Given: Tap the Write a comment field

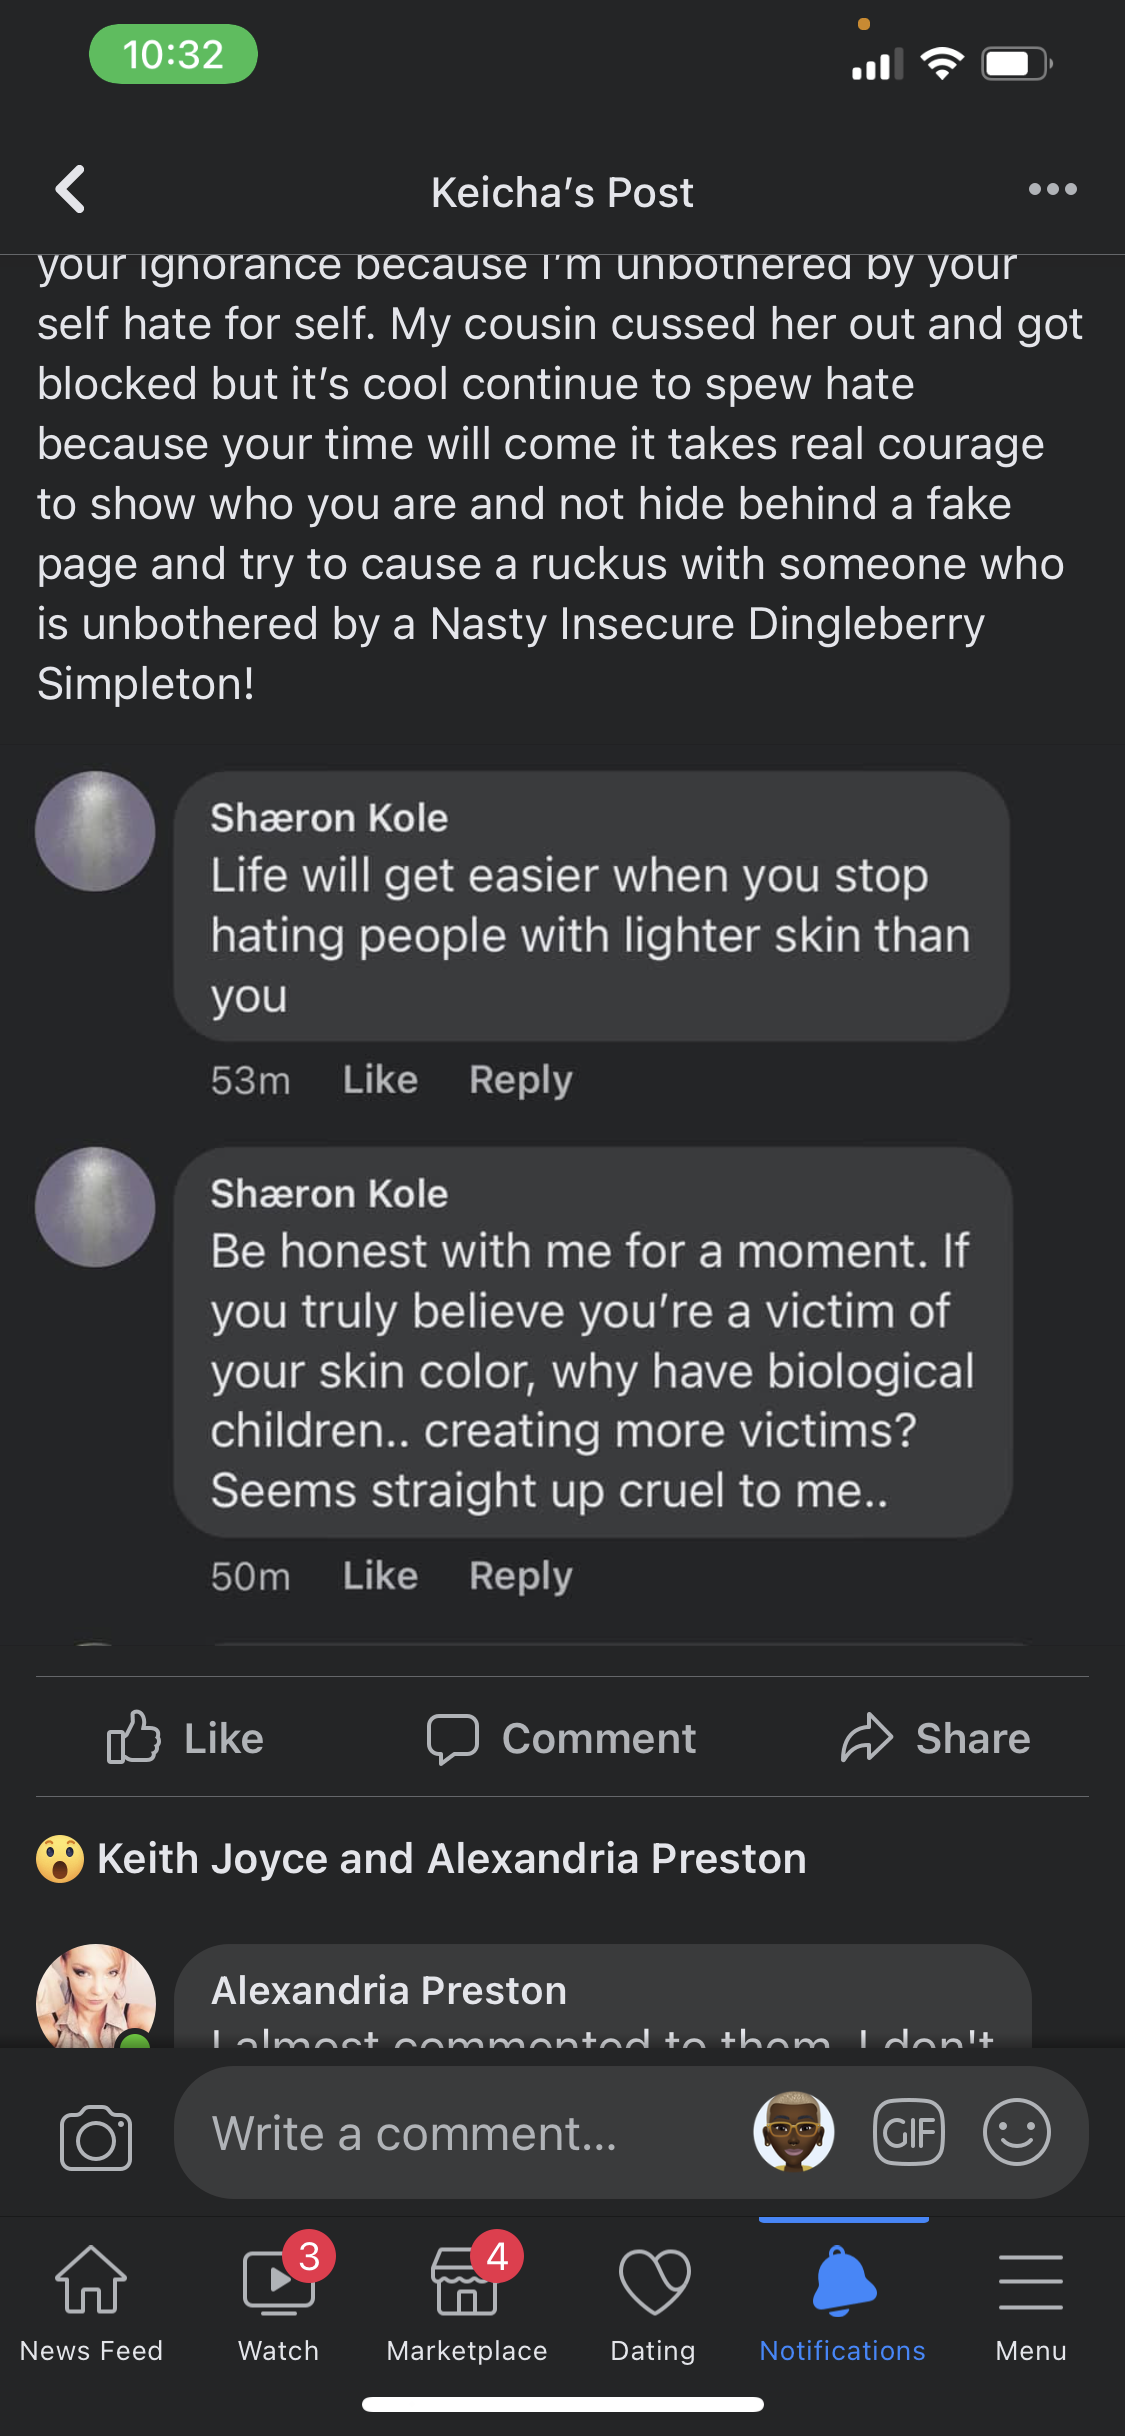Looking at the screenshot, I should point(460,2133).
